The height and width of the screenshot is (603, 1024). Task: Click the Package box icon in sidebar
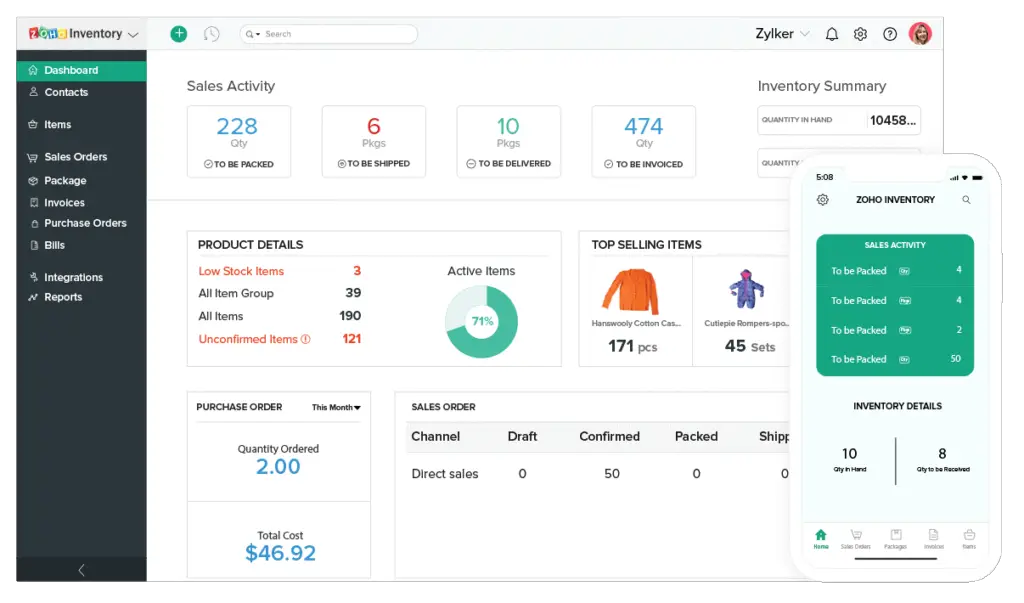(x=33, y=180)
